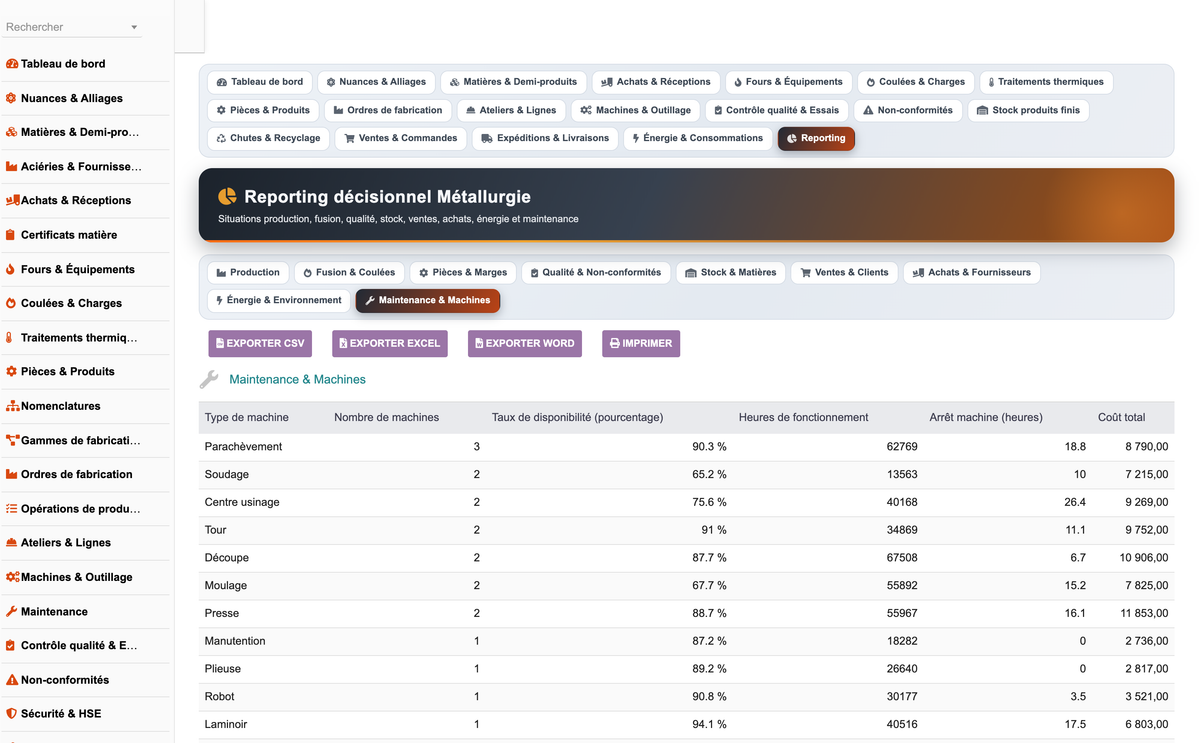Viewport: 1200px width, 743px height.
Task: Click the Laminoir row label
Action: [x=226, y=724]
